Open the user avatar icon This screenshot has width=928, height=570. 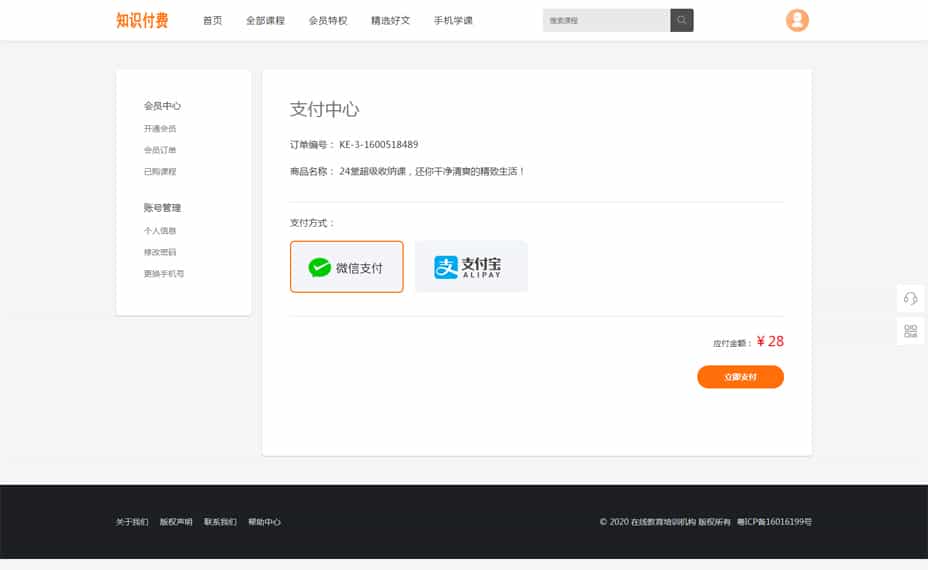click(x=797, y=20)
